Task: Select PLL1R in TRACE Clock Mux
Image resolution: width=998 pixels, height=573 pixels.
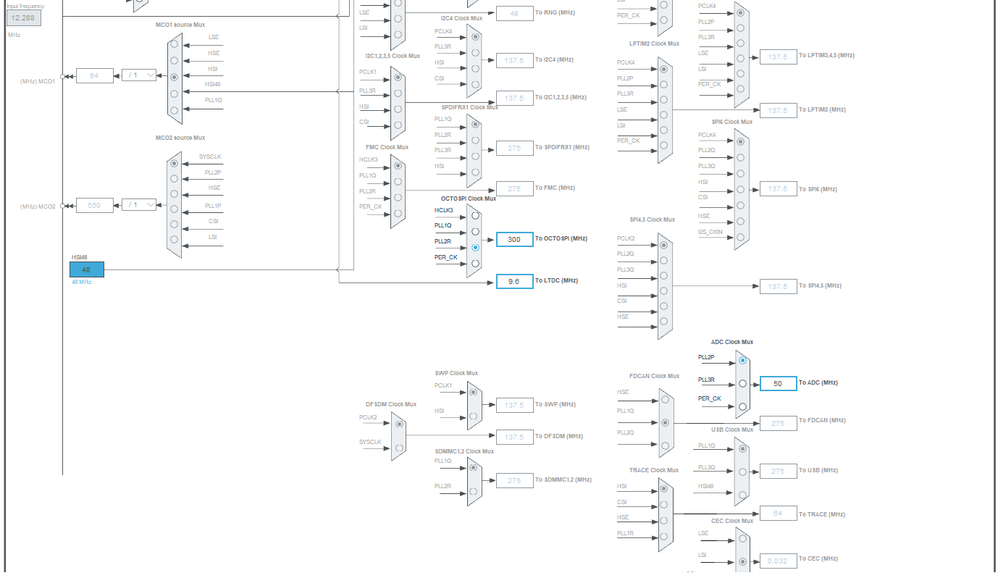Action: [x=664, y=535]
